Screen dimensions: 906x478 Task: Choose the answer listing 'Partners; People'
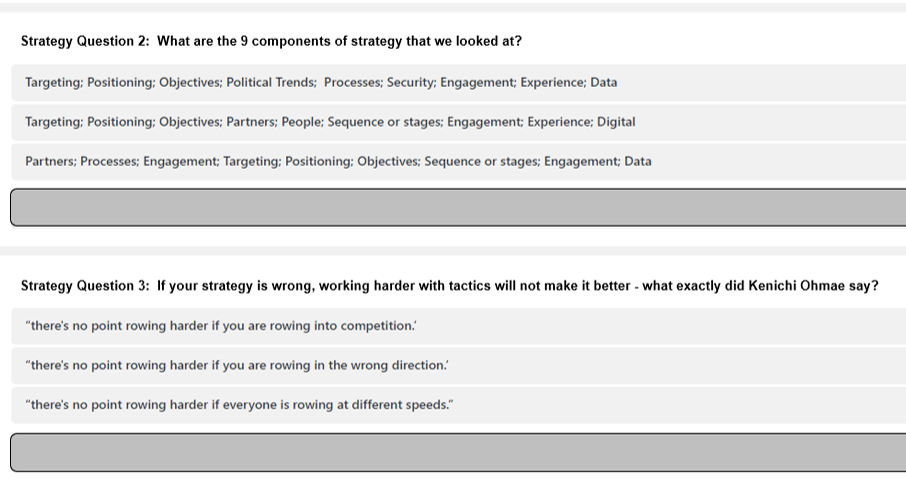point(459,122)
